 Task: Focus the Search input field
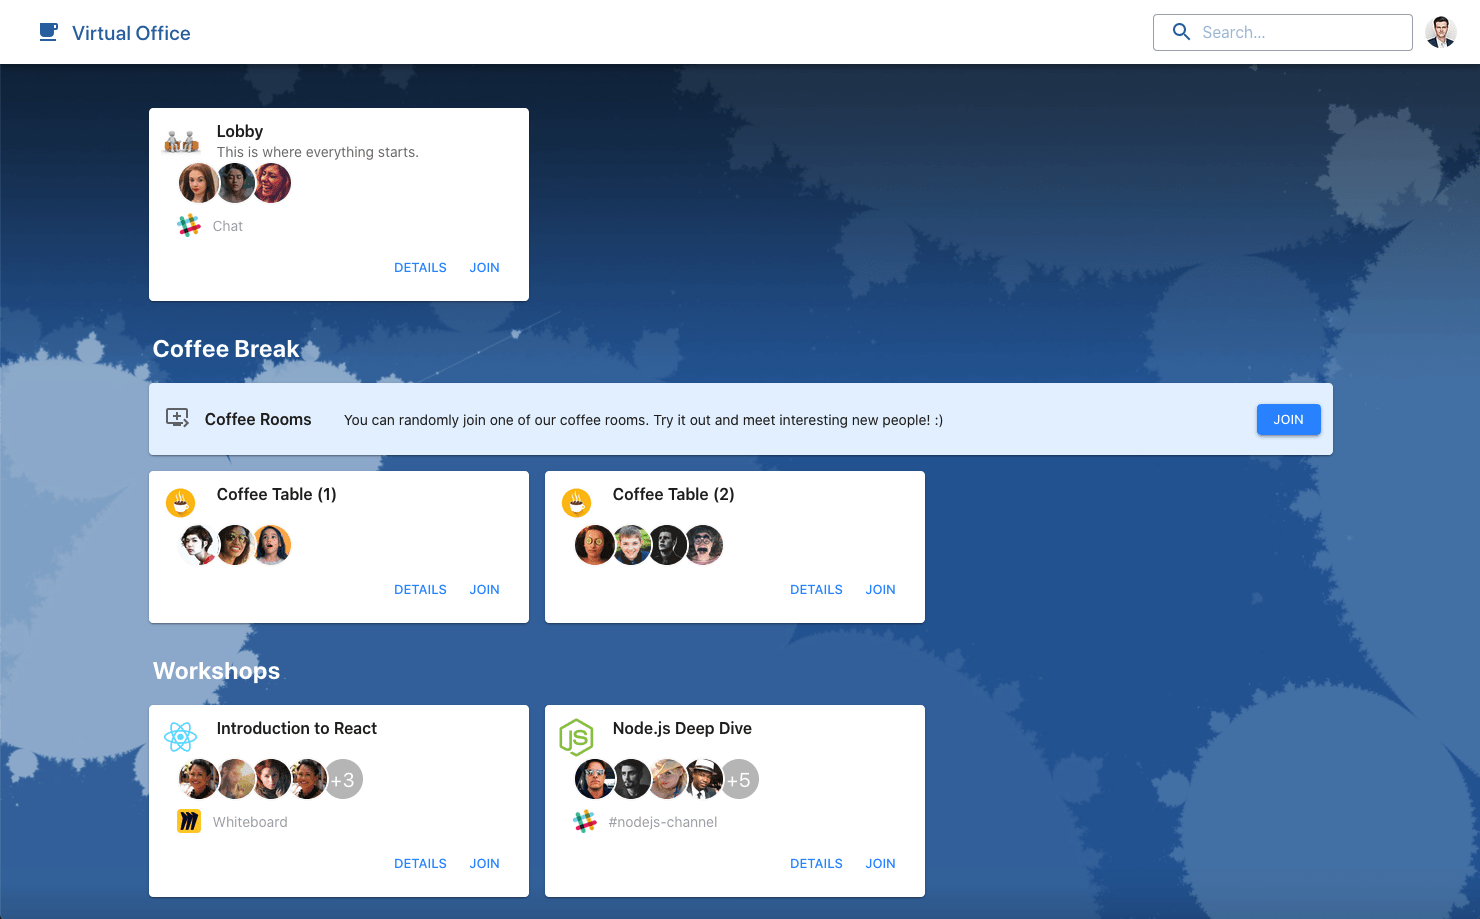(x=1283, y=32)
